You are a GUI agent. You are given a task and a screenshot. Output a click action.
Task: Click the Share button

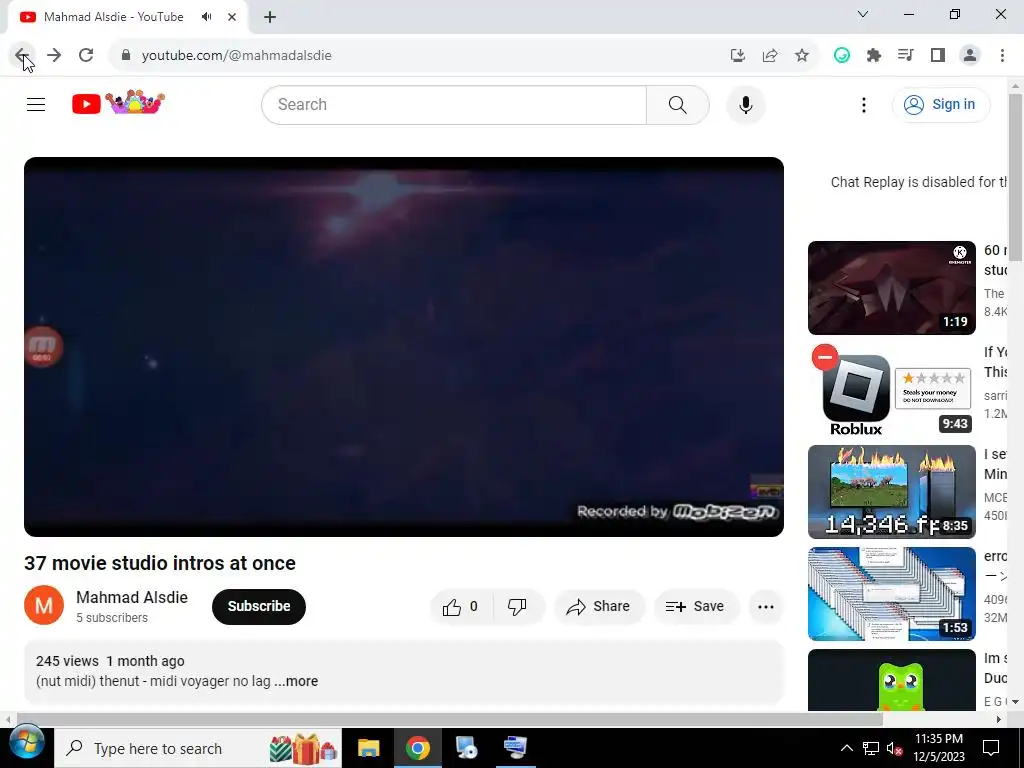[x=599, y=607]
